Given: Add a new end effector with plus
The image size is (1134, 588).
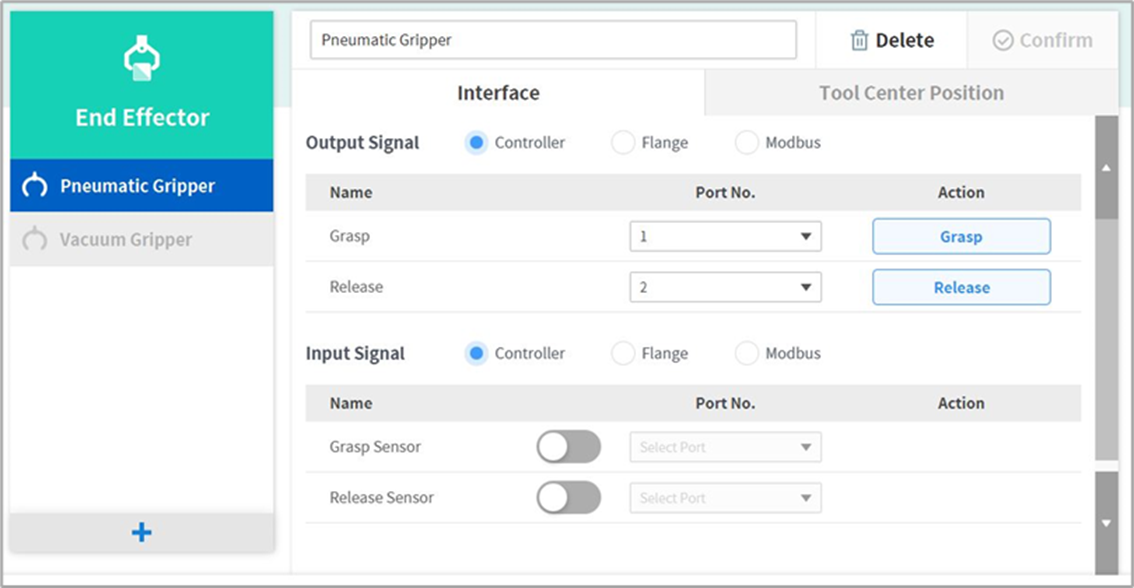Looking at the screenshot, I should tap(141, 532).
